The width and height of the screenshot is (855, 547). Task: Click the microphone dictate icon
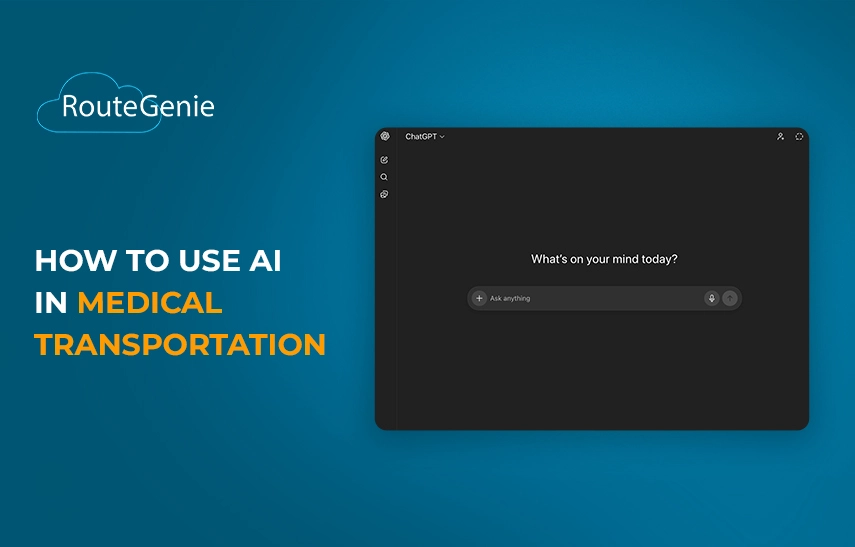(712, 298)
